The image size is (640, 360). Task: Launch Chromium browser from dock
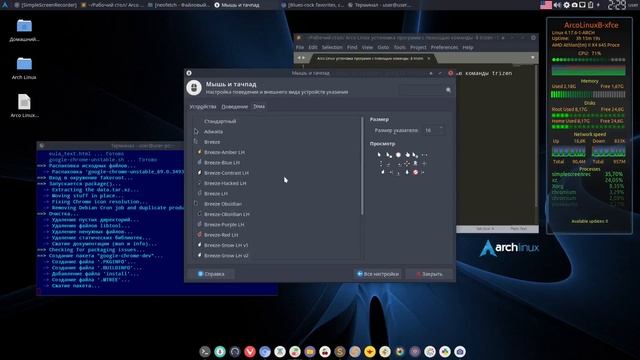pyautogui.click(x=265, y=351)
